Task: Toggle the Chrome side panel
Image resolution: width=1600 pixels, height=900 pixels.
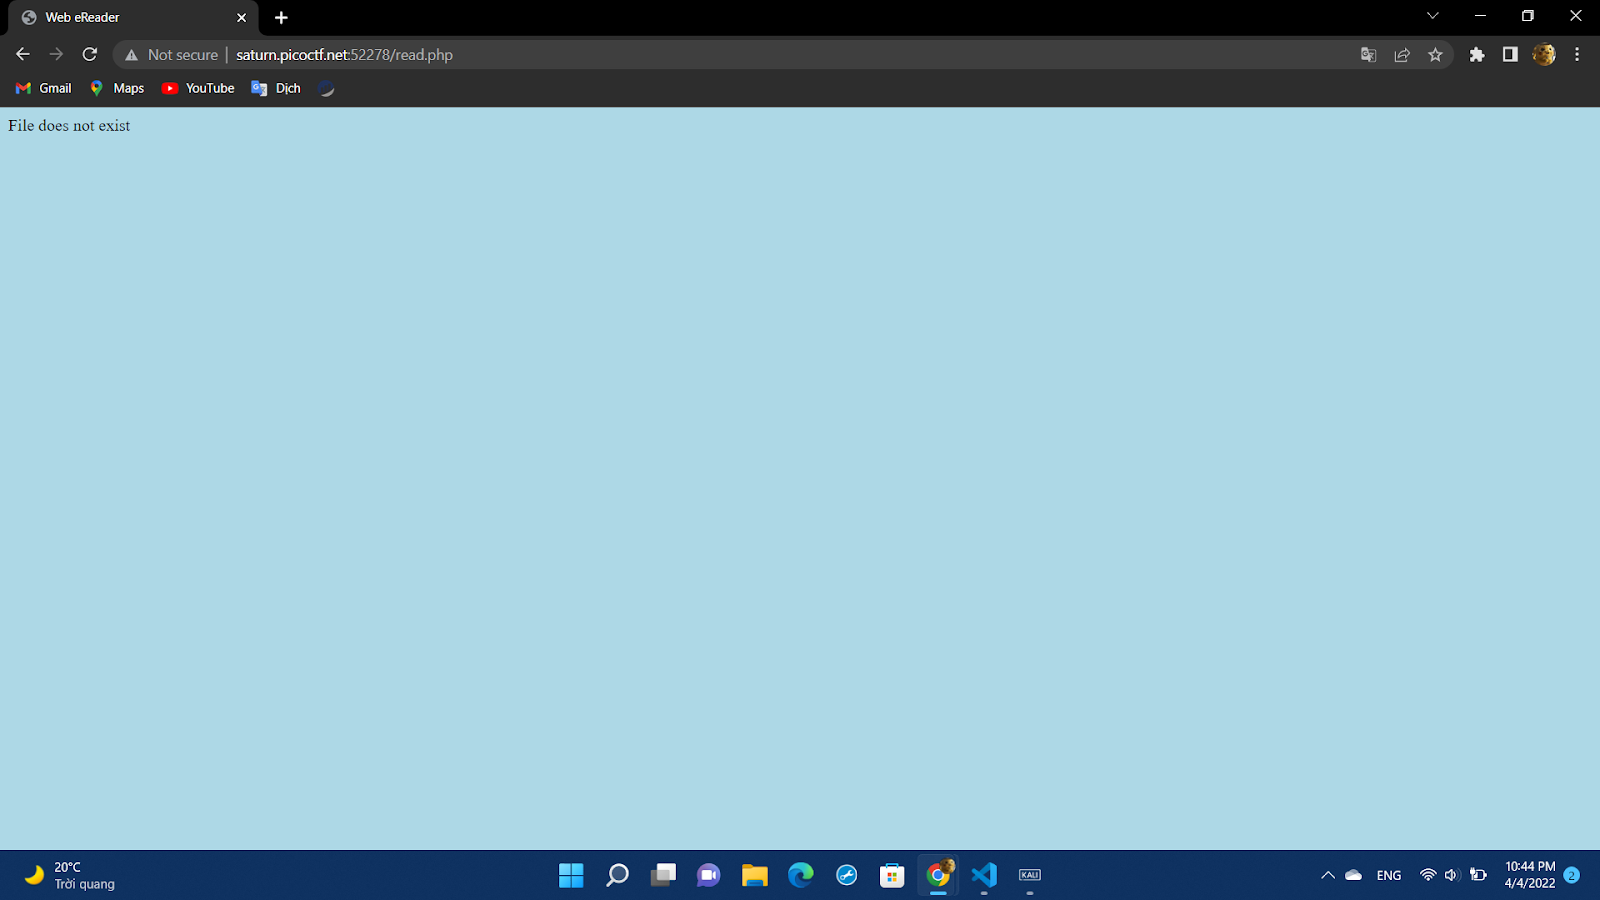Action: 1510,55
